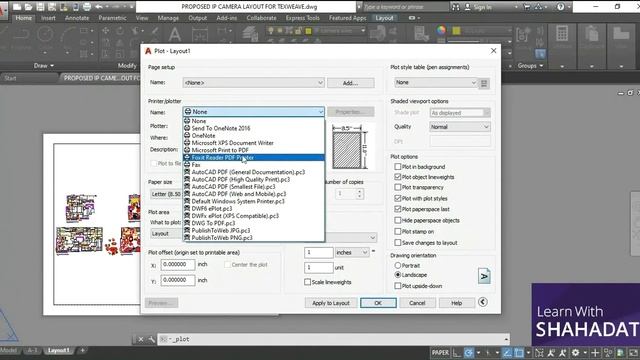
Task: Enable Plot transparency checkbox
Action: (398, 187)
